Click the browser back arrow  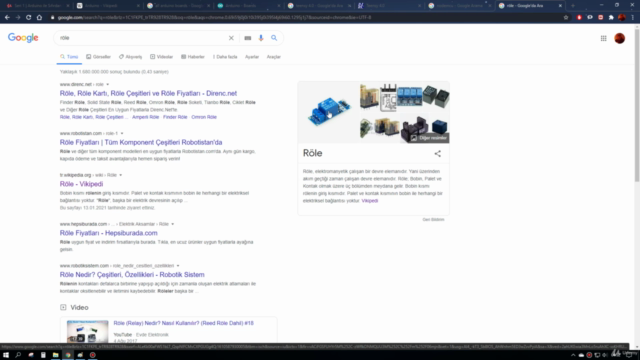click(7, 18)
